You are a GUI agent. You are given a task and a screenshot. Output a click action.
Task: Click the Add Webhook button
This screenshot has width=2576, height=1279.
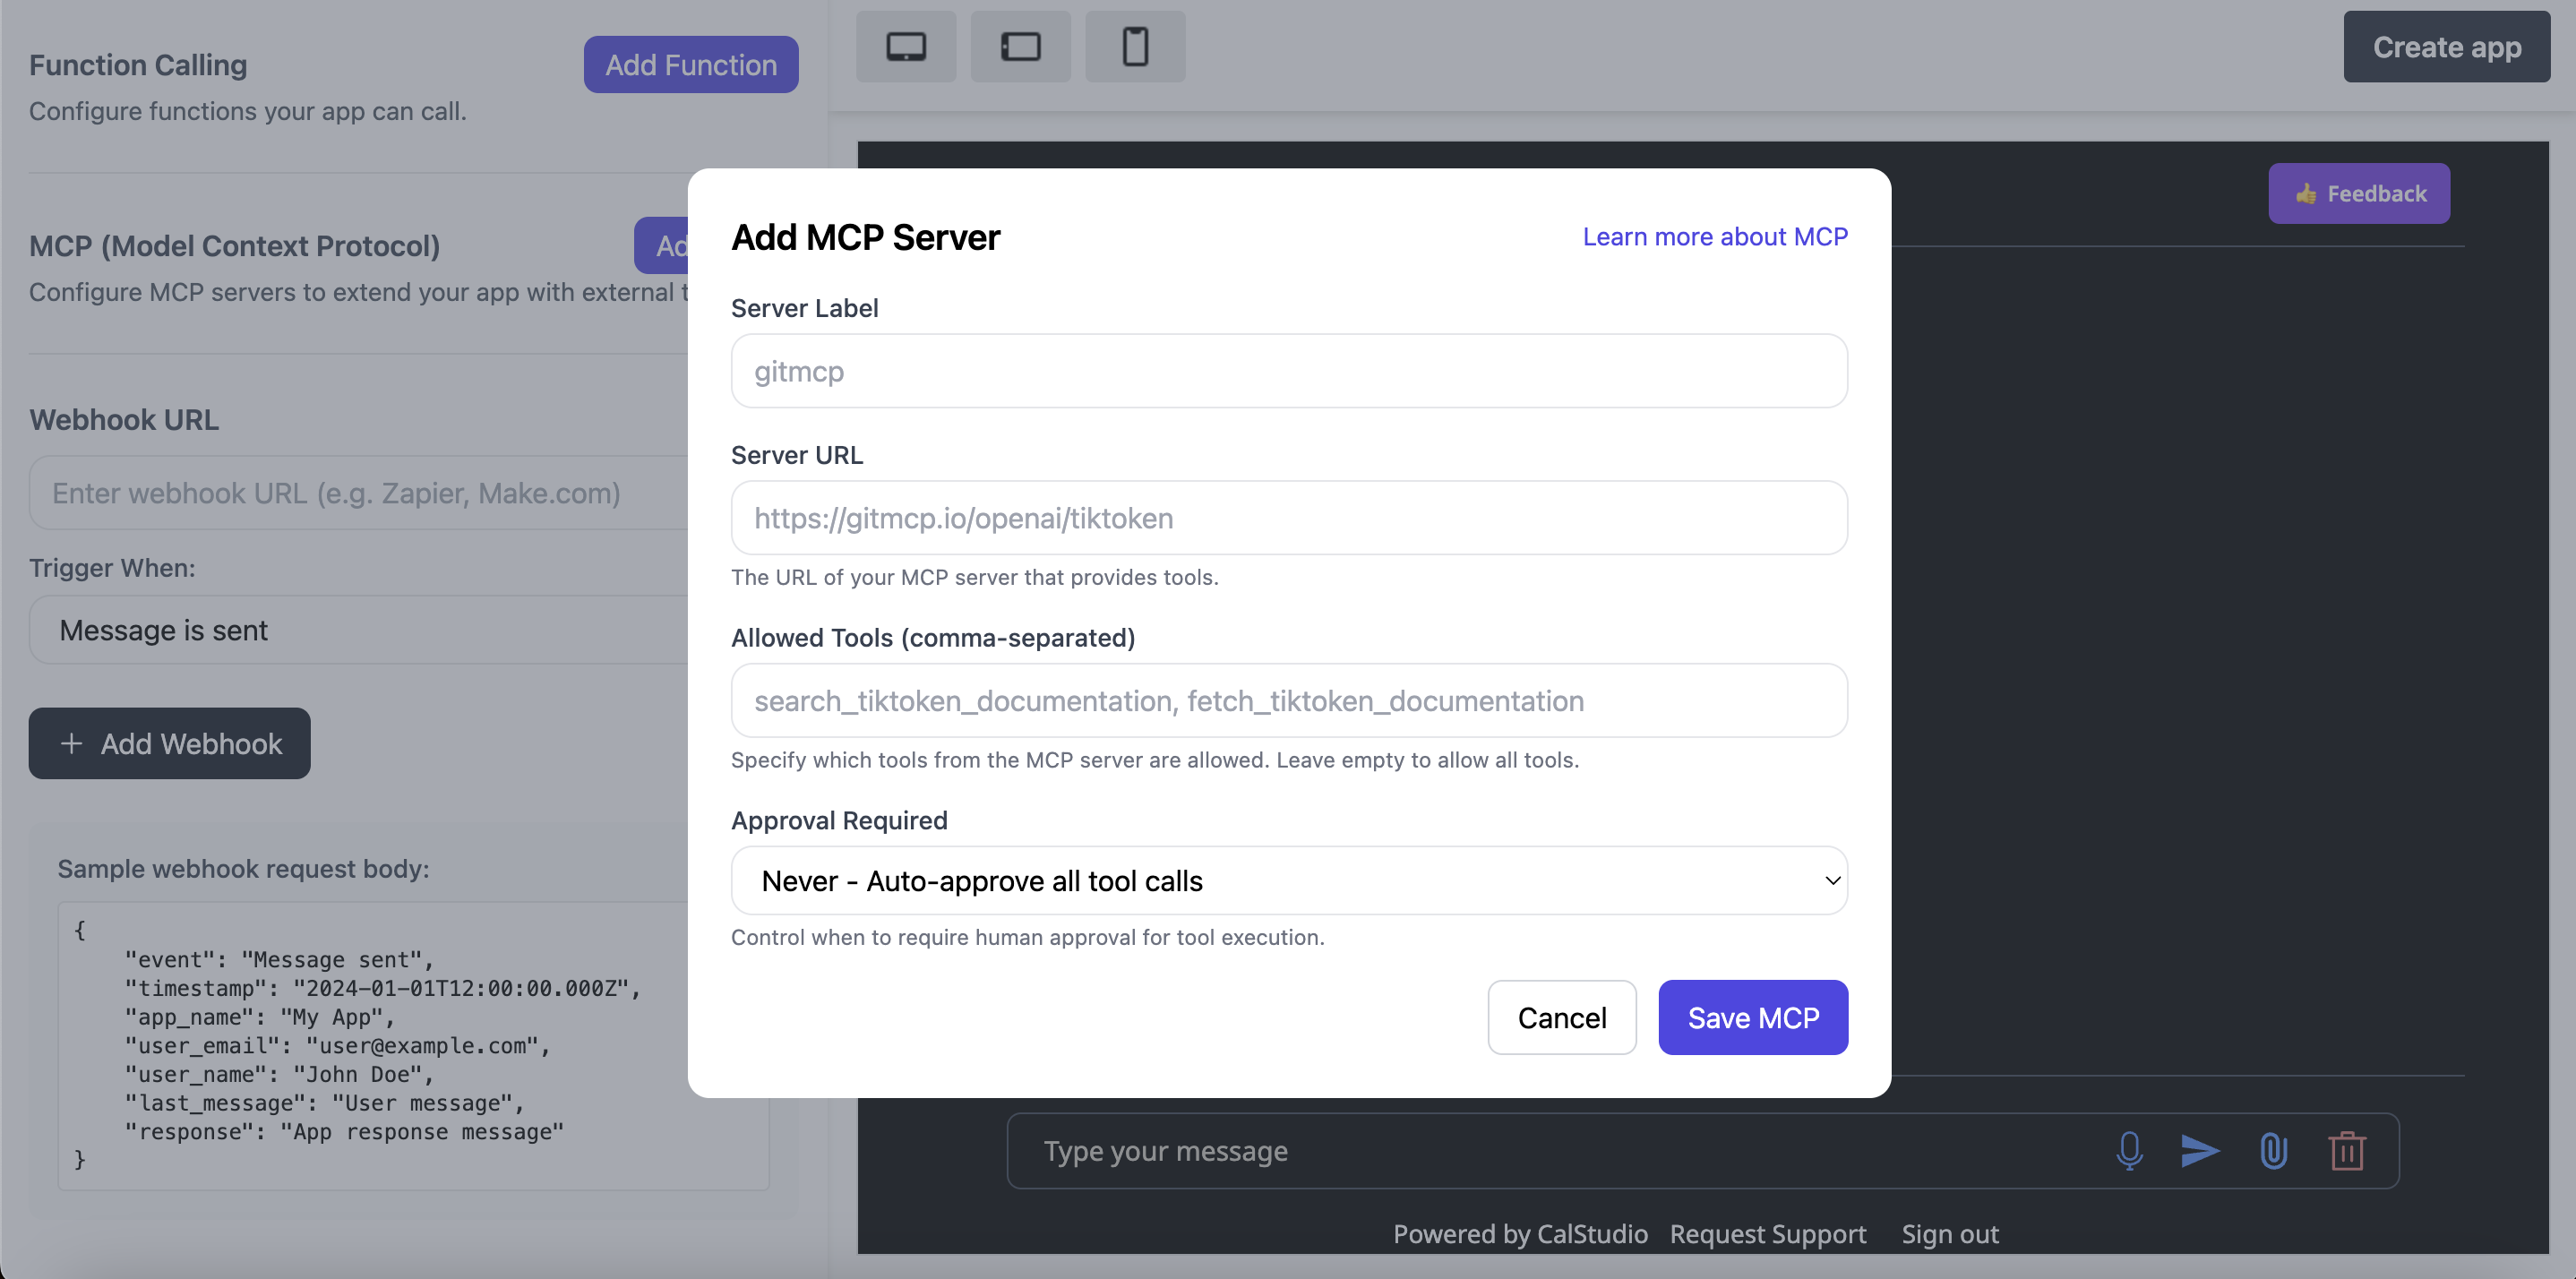pos(168,743)
